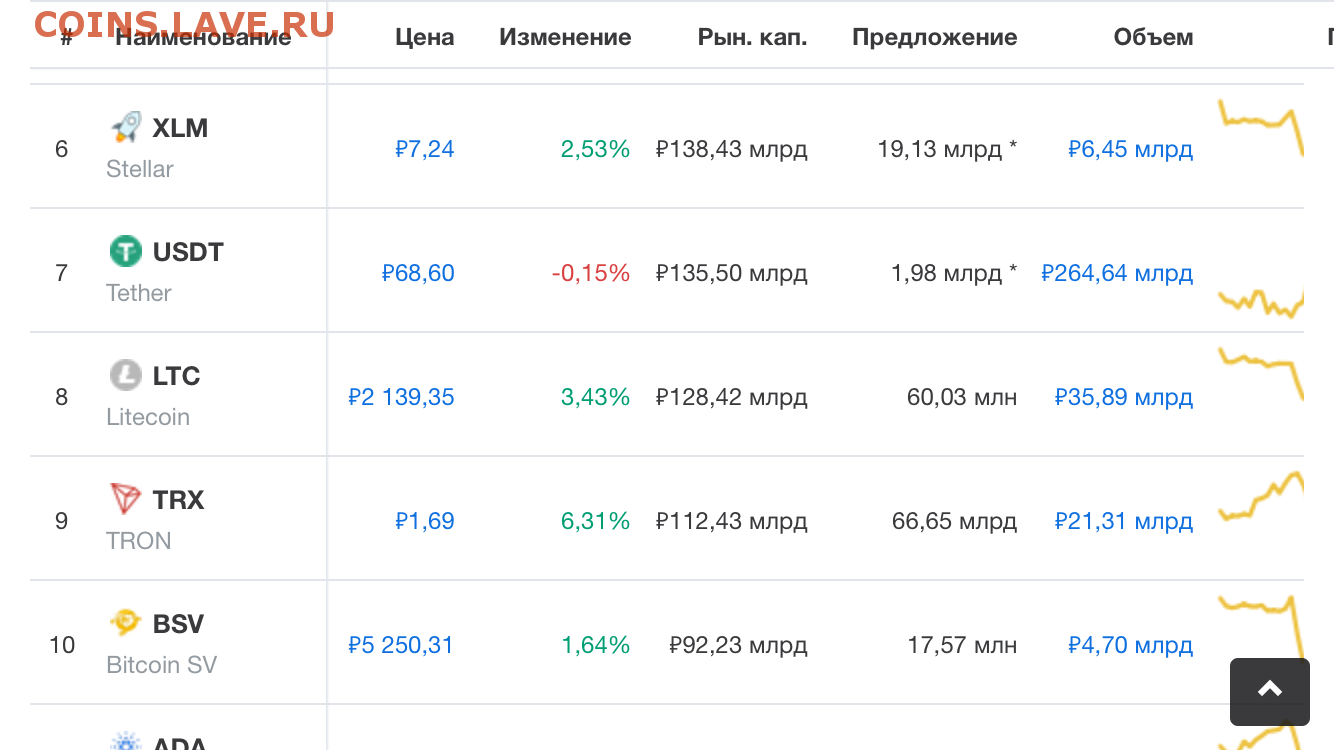1334x750 pixels.
Task: Click the Tether USDT green logo
Action: (x=126, y=251)
